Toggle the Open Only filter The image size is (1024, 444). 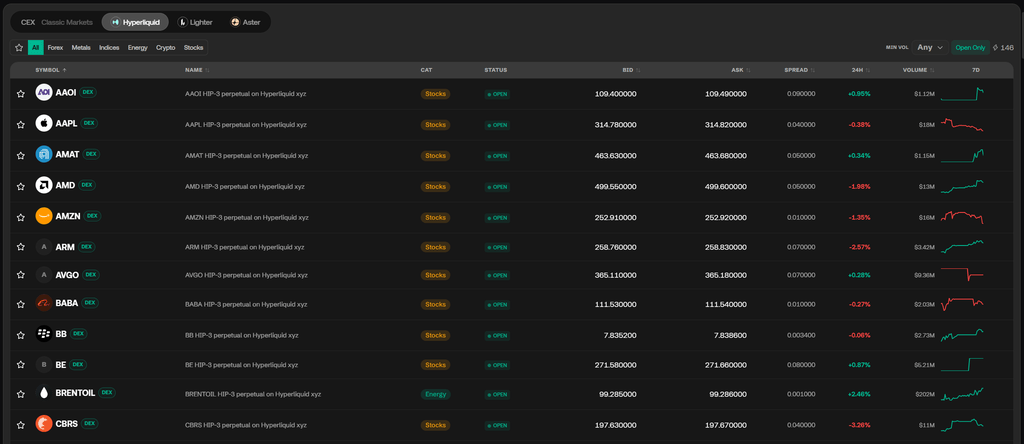tap(970, 48)
